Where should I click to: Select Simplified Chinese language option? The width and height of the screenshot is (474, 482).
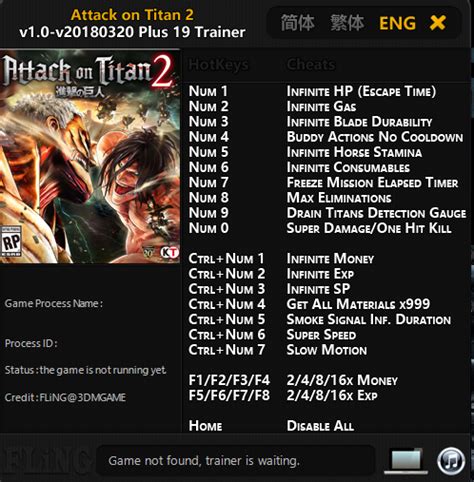tap(297, 23)
